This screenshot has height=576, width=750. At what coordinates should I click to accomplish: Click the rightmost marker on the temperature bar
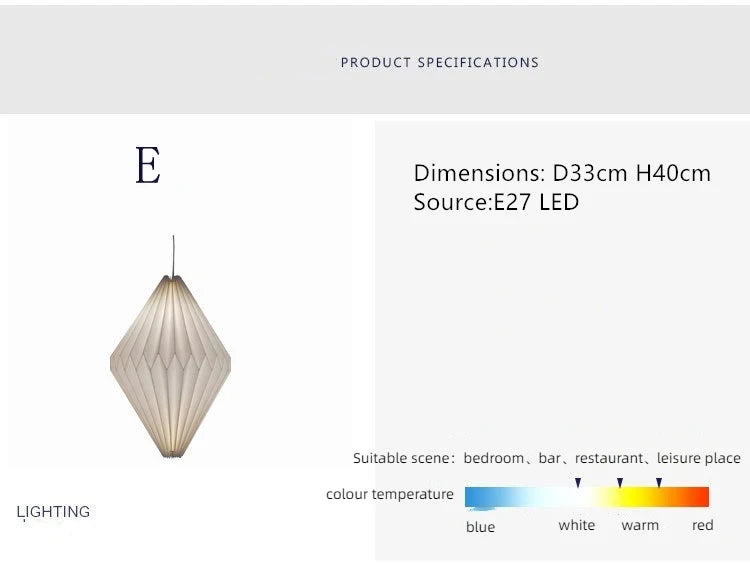[659, 483]
